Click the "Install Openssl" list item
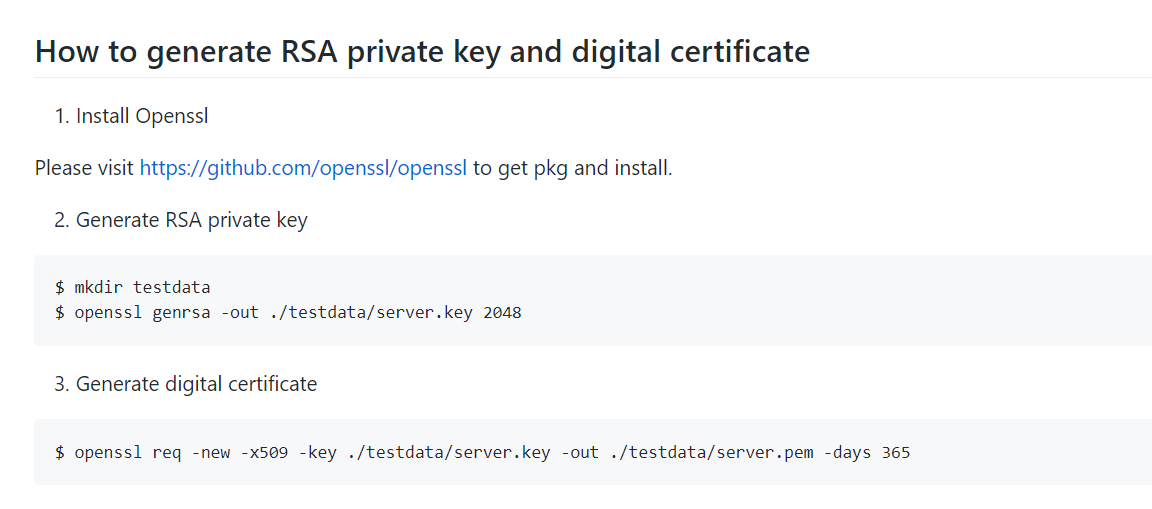This screenshot has height=509, width=1152. coord(142,116)
